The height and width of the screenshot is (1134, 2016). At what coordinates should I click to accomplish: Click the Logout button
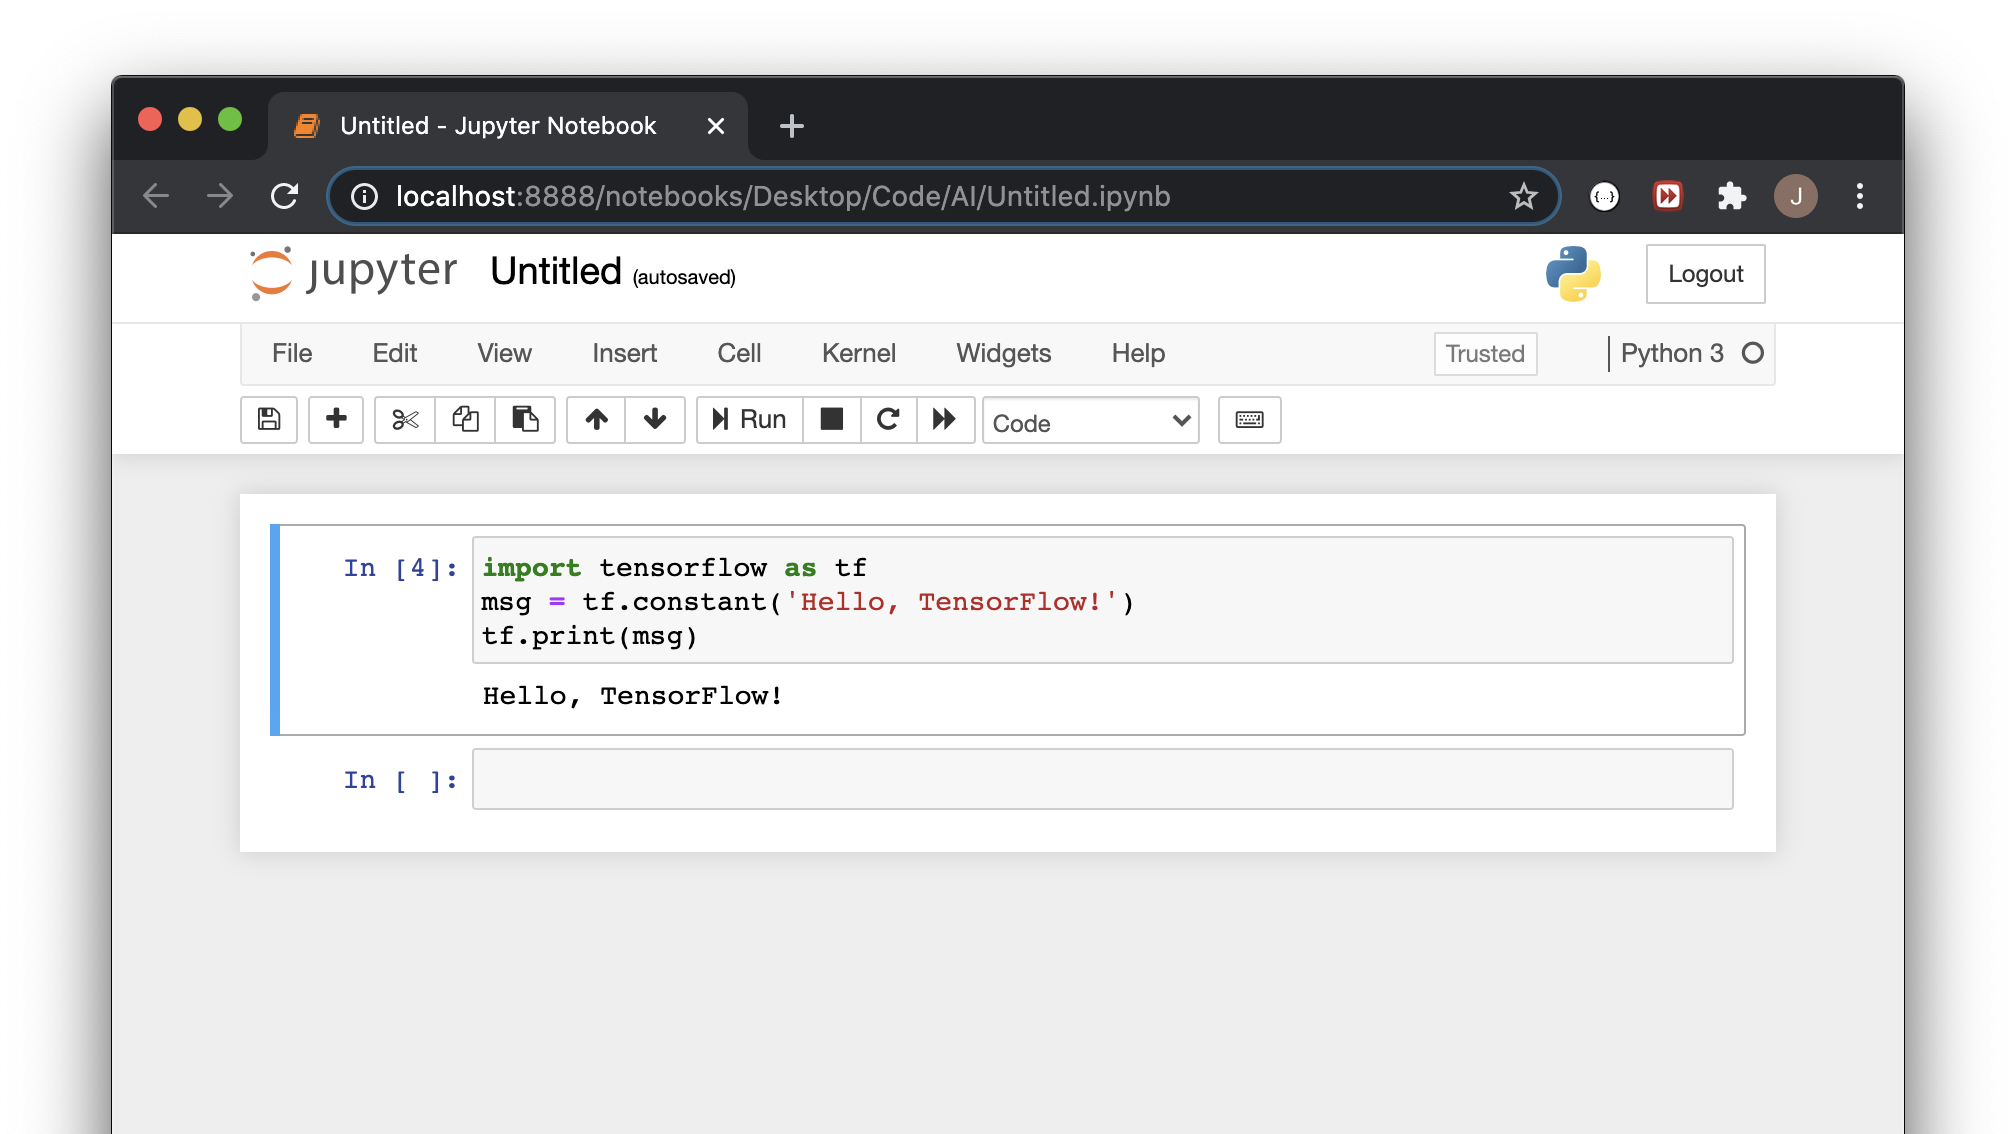pyautogui.click(x=1706, y=274)
